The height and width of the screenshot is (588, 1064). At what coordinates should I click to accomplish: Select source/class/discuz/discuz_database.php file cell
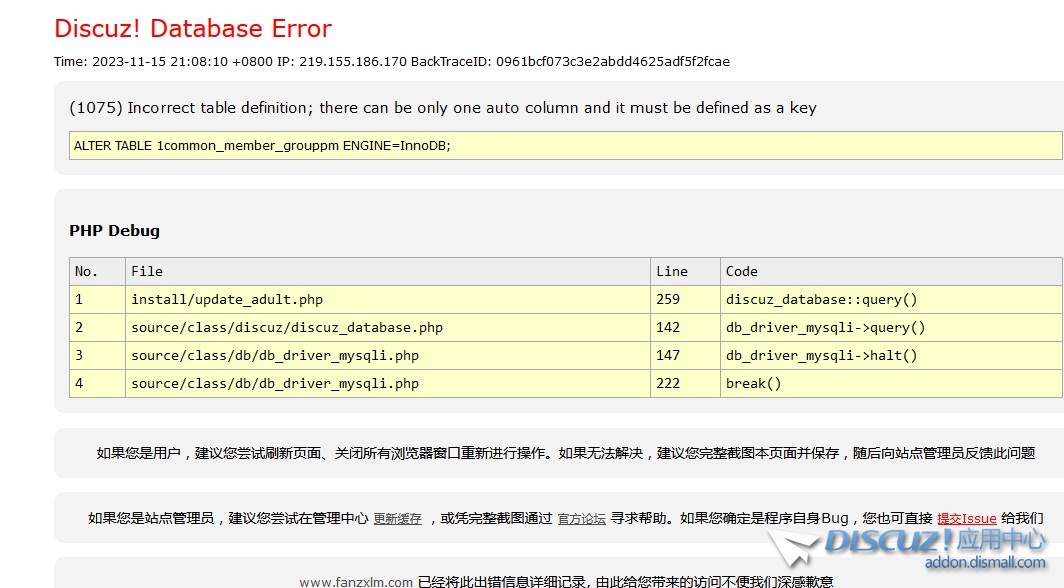pyautogui.click(x=387, y=327)
